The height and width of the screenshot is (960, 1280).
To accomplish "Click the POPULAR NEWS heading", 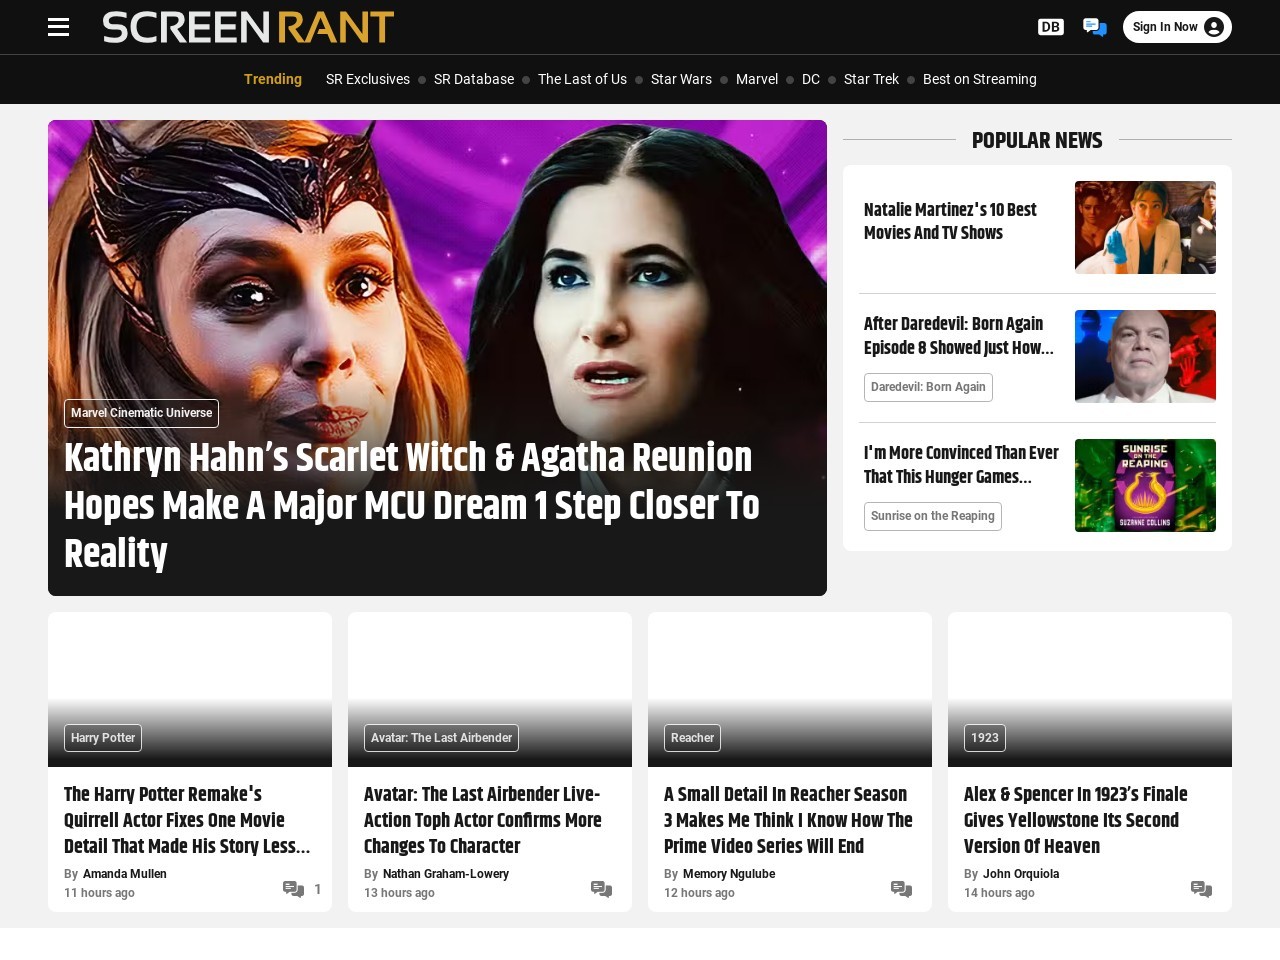I will tap(1037, 140).
